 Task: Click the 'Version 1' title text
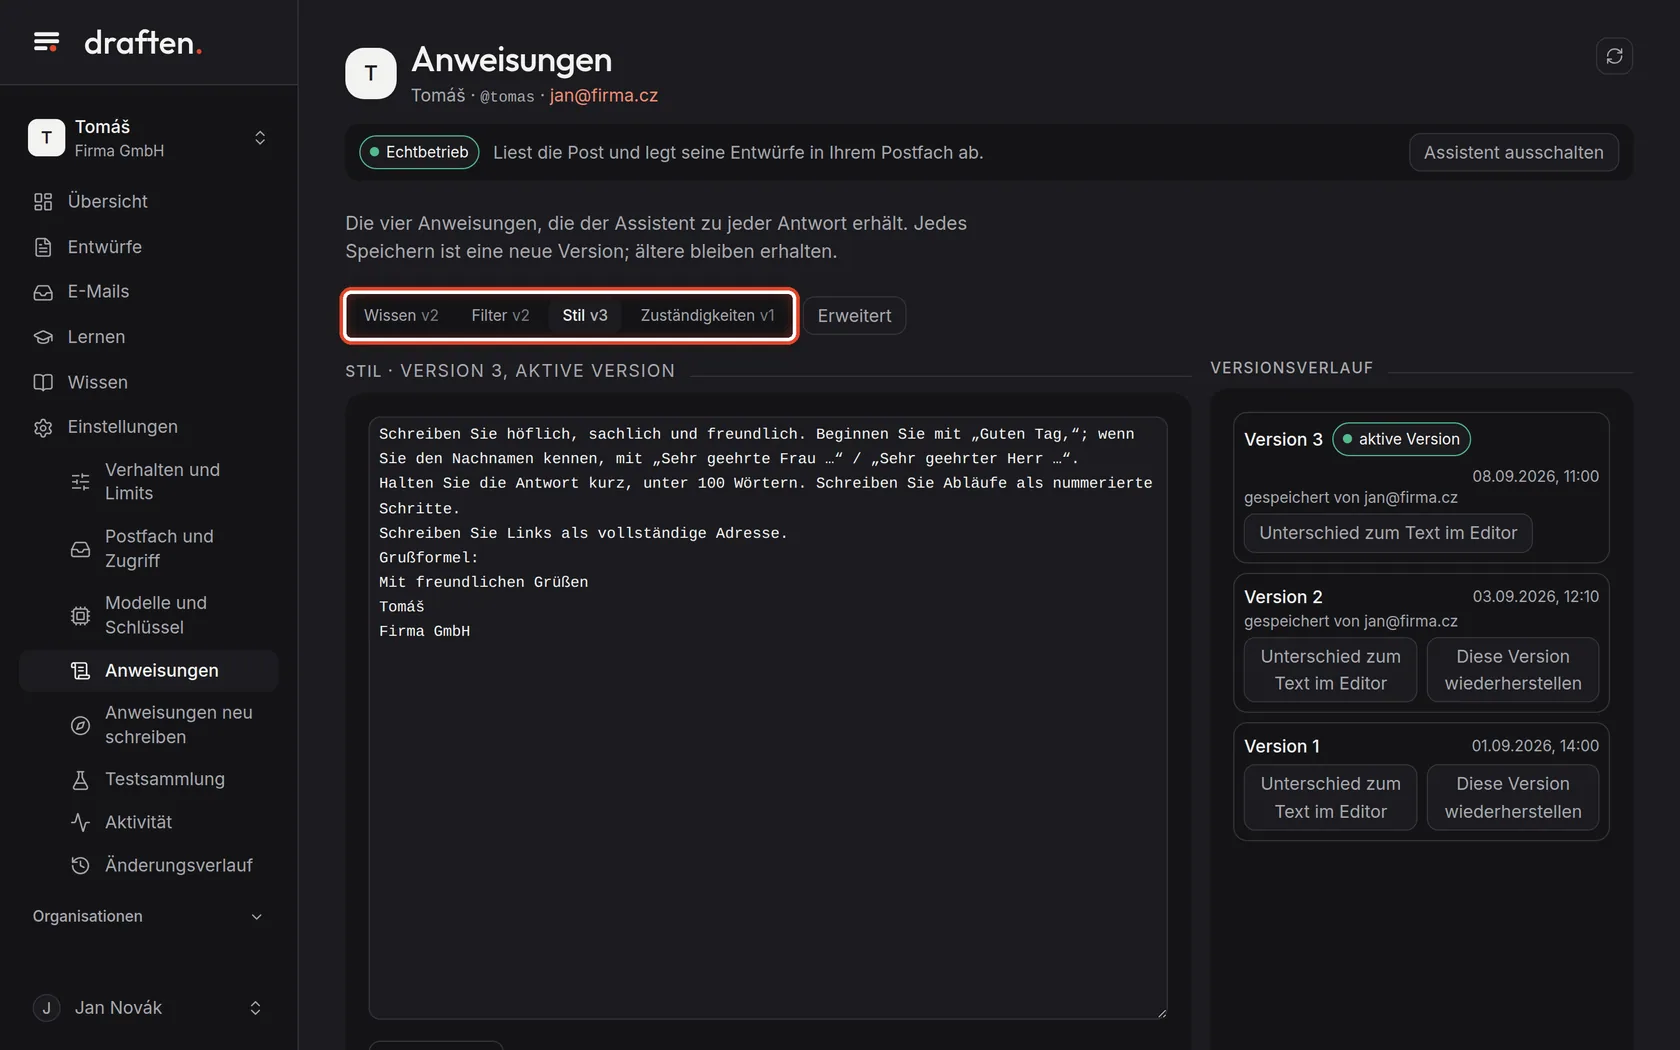pos(1282,747)
